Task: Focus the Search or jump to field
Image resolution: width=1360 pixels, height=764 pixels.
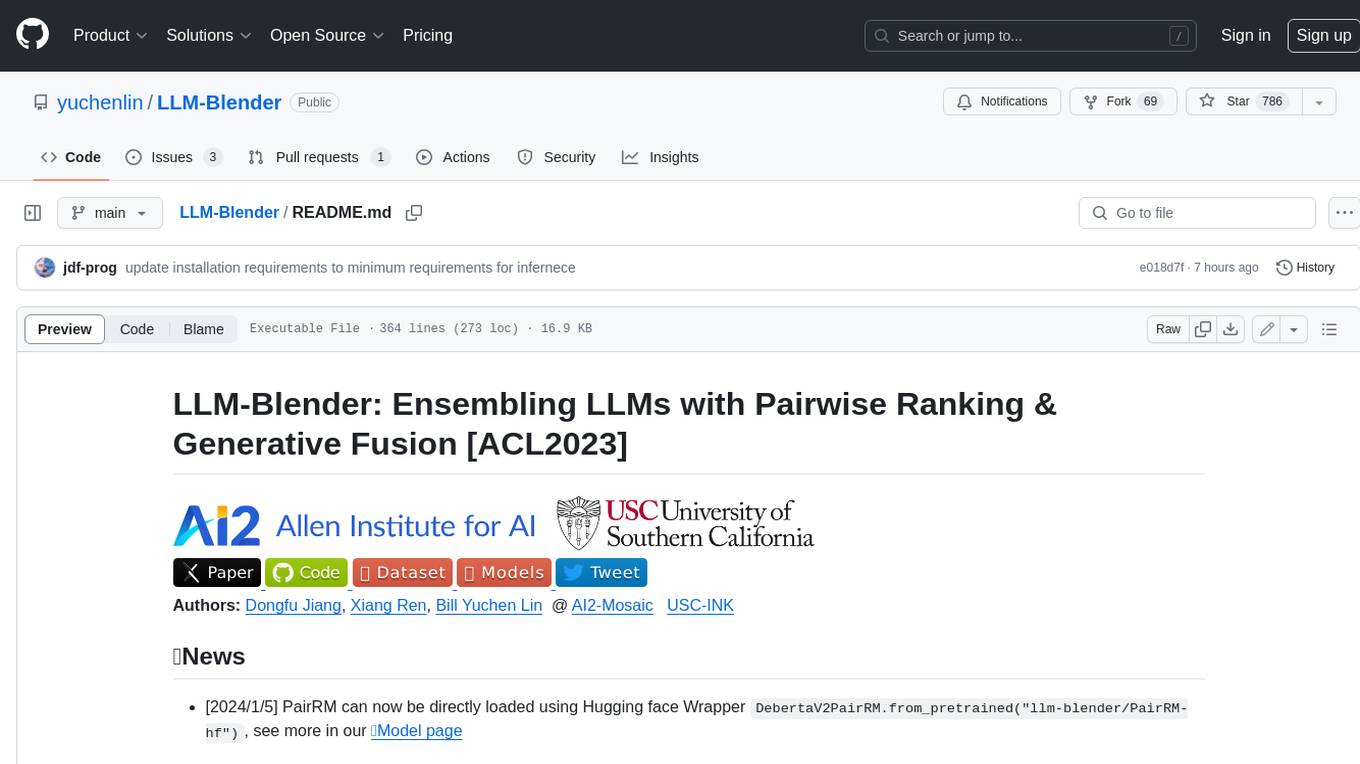Action: pos(1032,36)
